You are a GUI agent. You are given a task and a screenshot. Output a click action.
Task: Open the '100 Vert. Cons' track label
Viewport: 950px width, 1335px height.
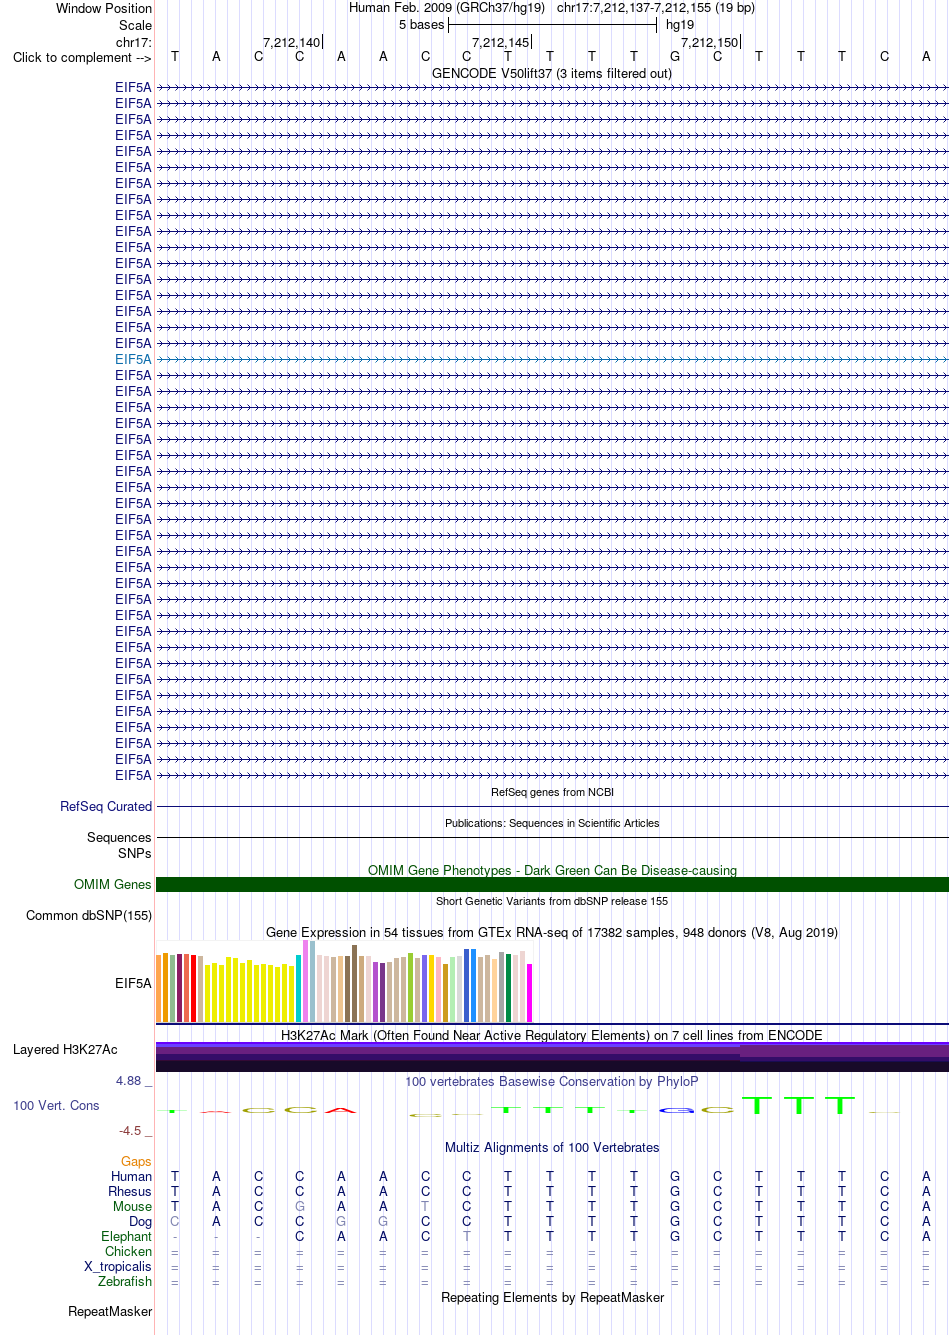(56, 1105)
